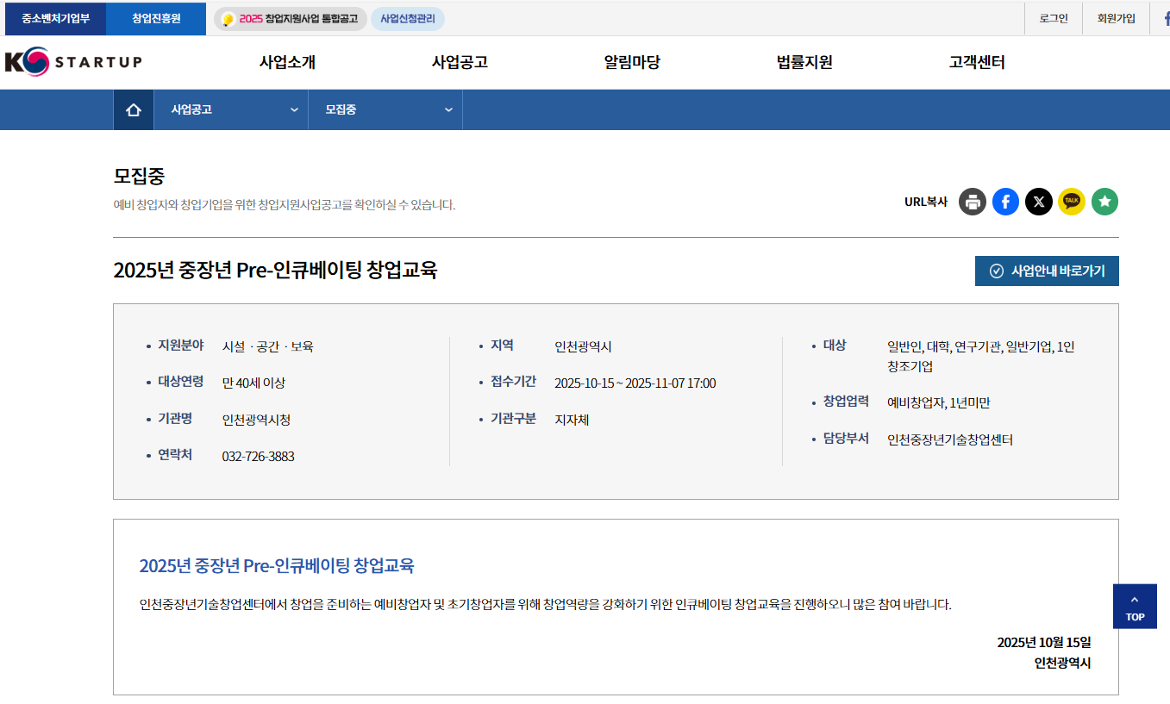Image resolution: width=1170 pixels, height=704 pixels.
Task: Click the green star favorite icon
Action: (x=1104, y=201)
